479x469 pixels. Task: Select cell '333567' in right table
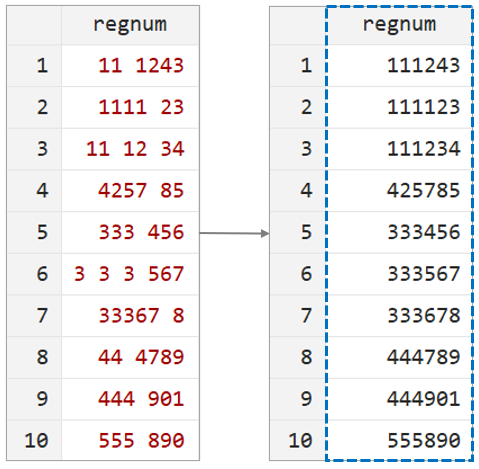point(399,274)
